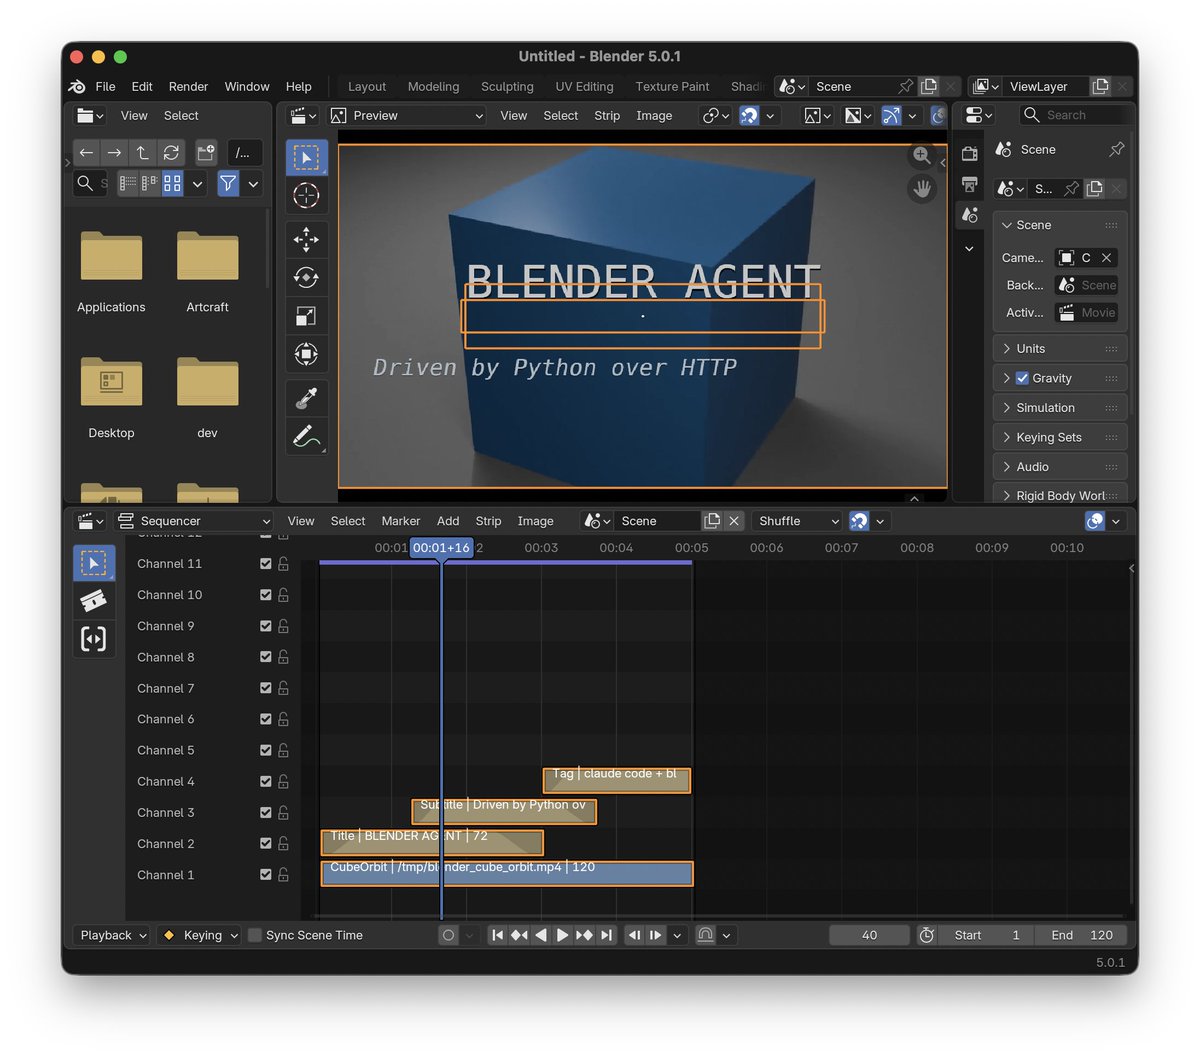
Task: Toggle the lock on Channel 2
Action: point(284,844)
